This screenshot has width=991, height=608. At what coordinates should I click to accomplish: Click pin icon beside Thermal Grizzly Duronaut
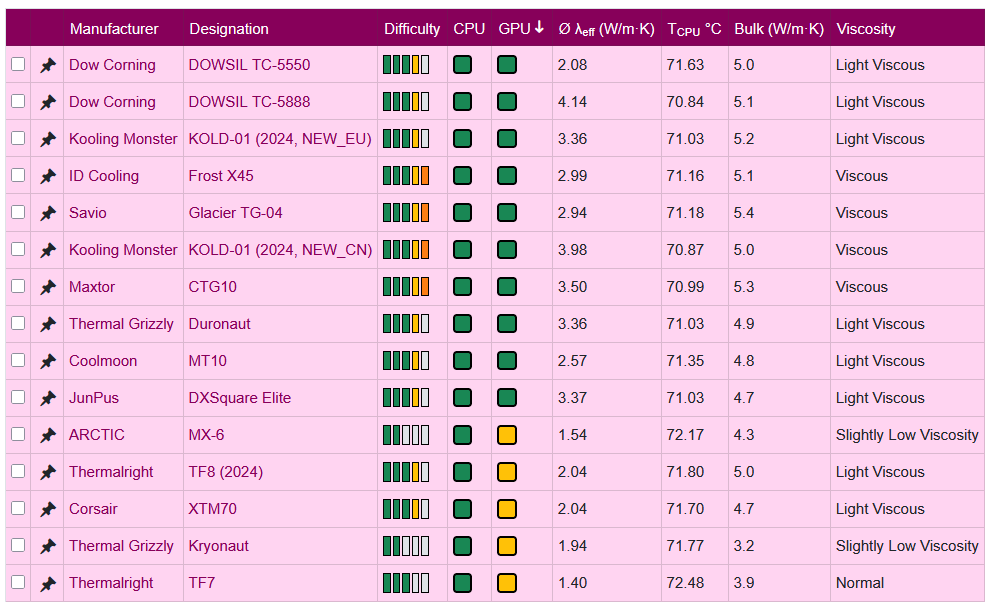[47, 324]
